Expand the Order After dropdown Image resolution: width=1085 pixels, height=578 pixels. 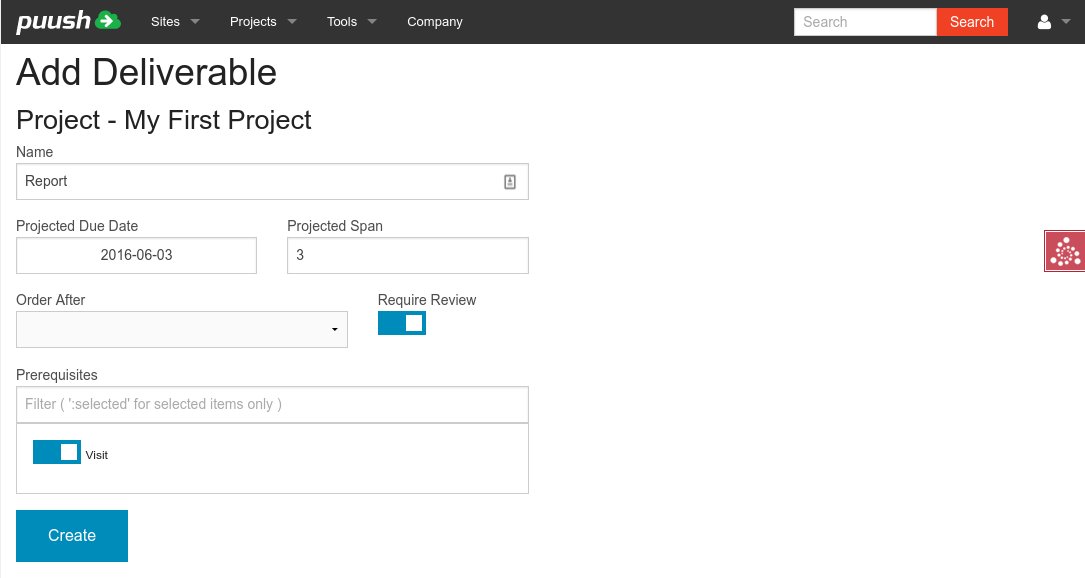point(182,329)
